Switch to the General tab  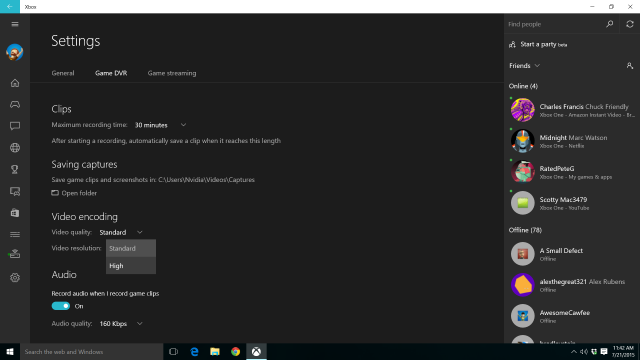[x=63, y=73]
